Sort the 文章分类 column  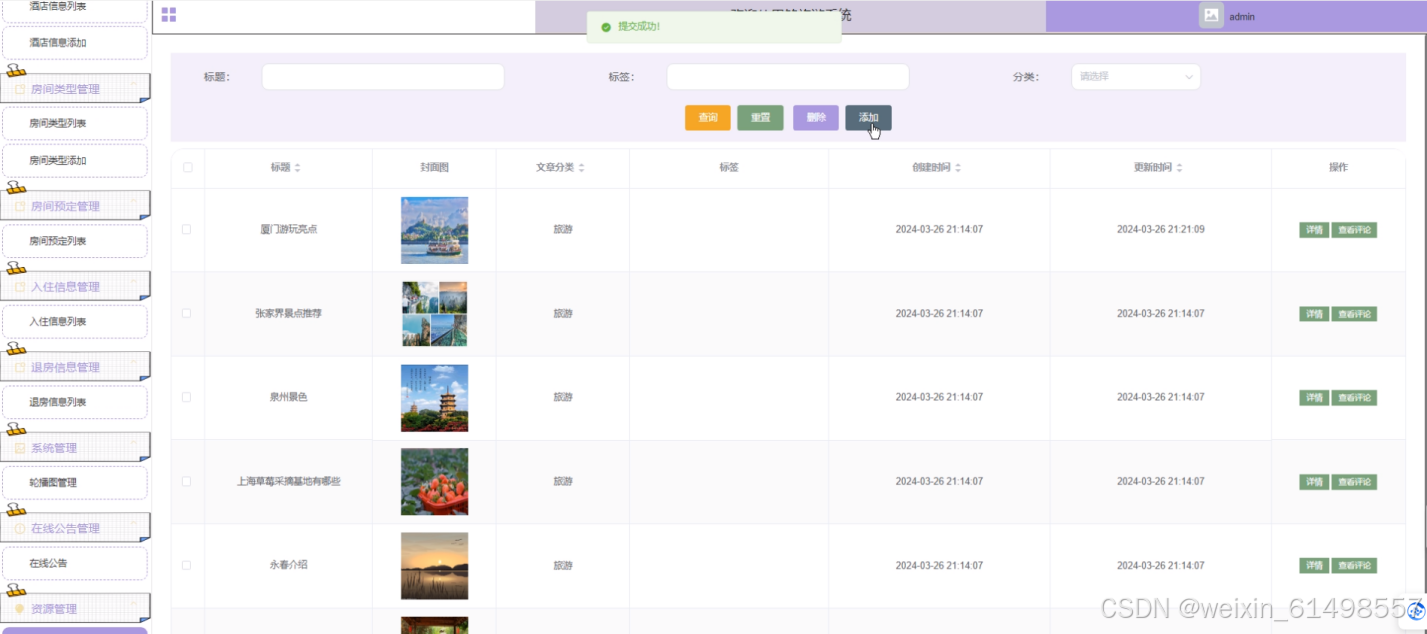tap(581, 168)
